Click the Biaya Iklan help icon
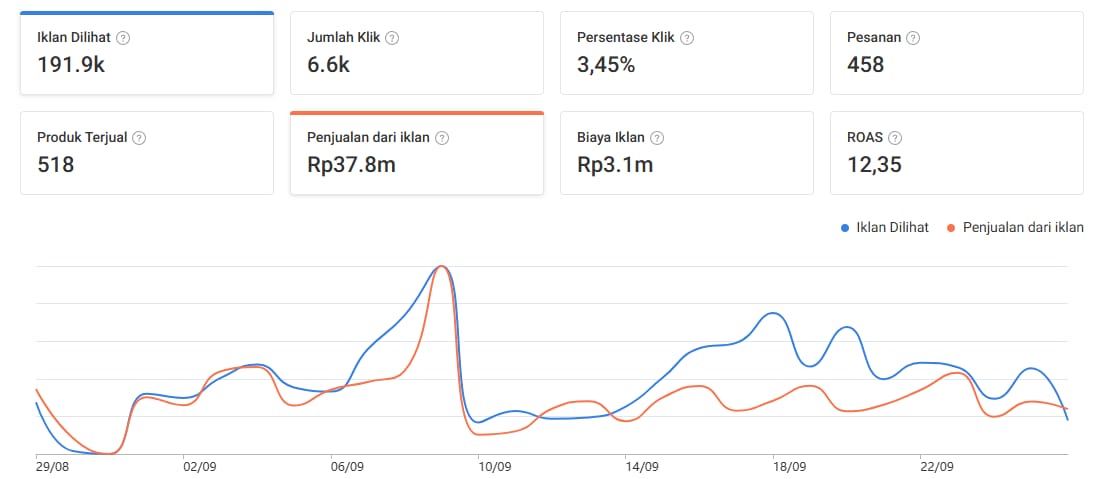Viewport: 1096px width, 479px height. point(656,138)
